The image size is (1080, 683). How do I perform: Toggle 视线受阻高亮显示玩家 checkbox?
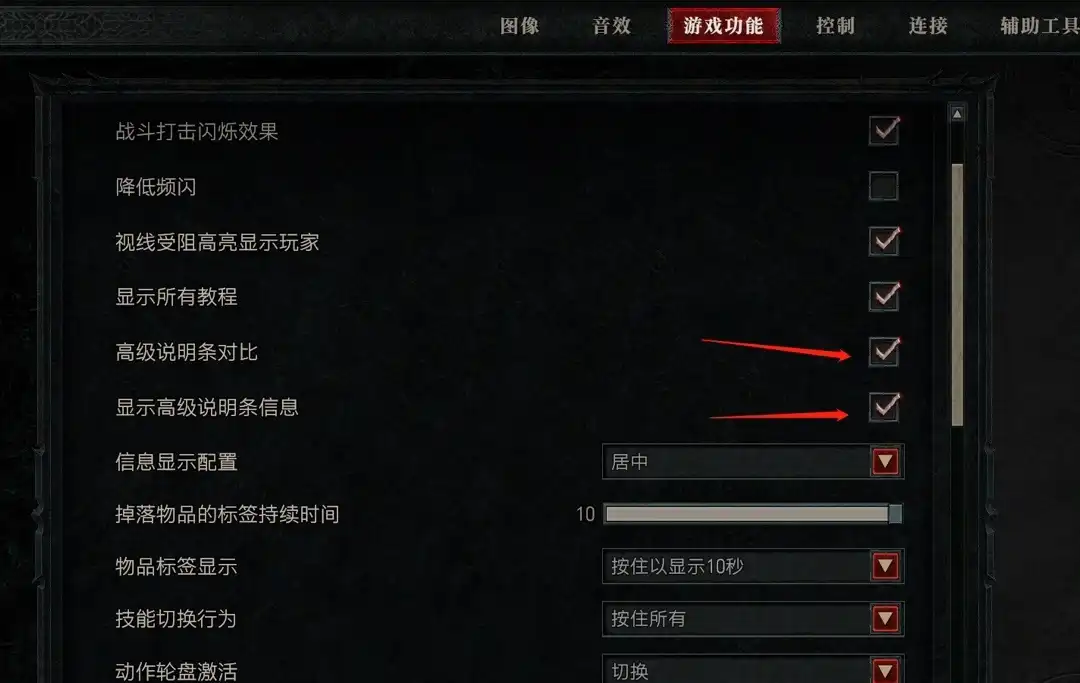tap(884, 241)
